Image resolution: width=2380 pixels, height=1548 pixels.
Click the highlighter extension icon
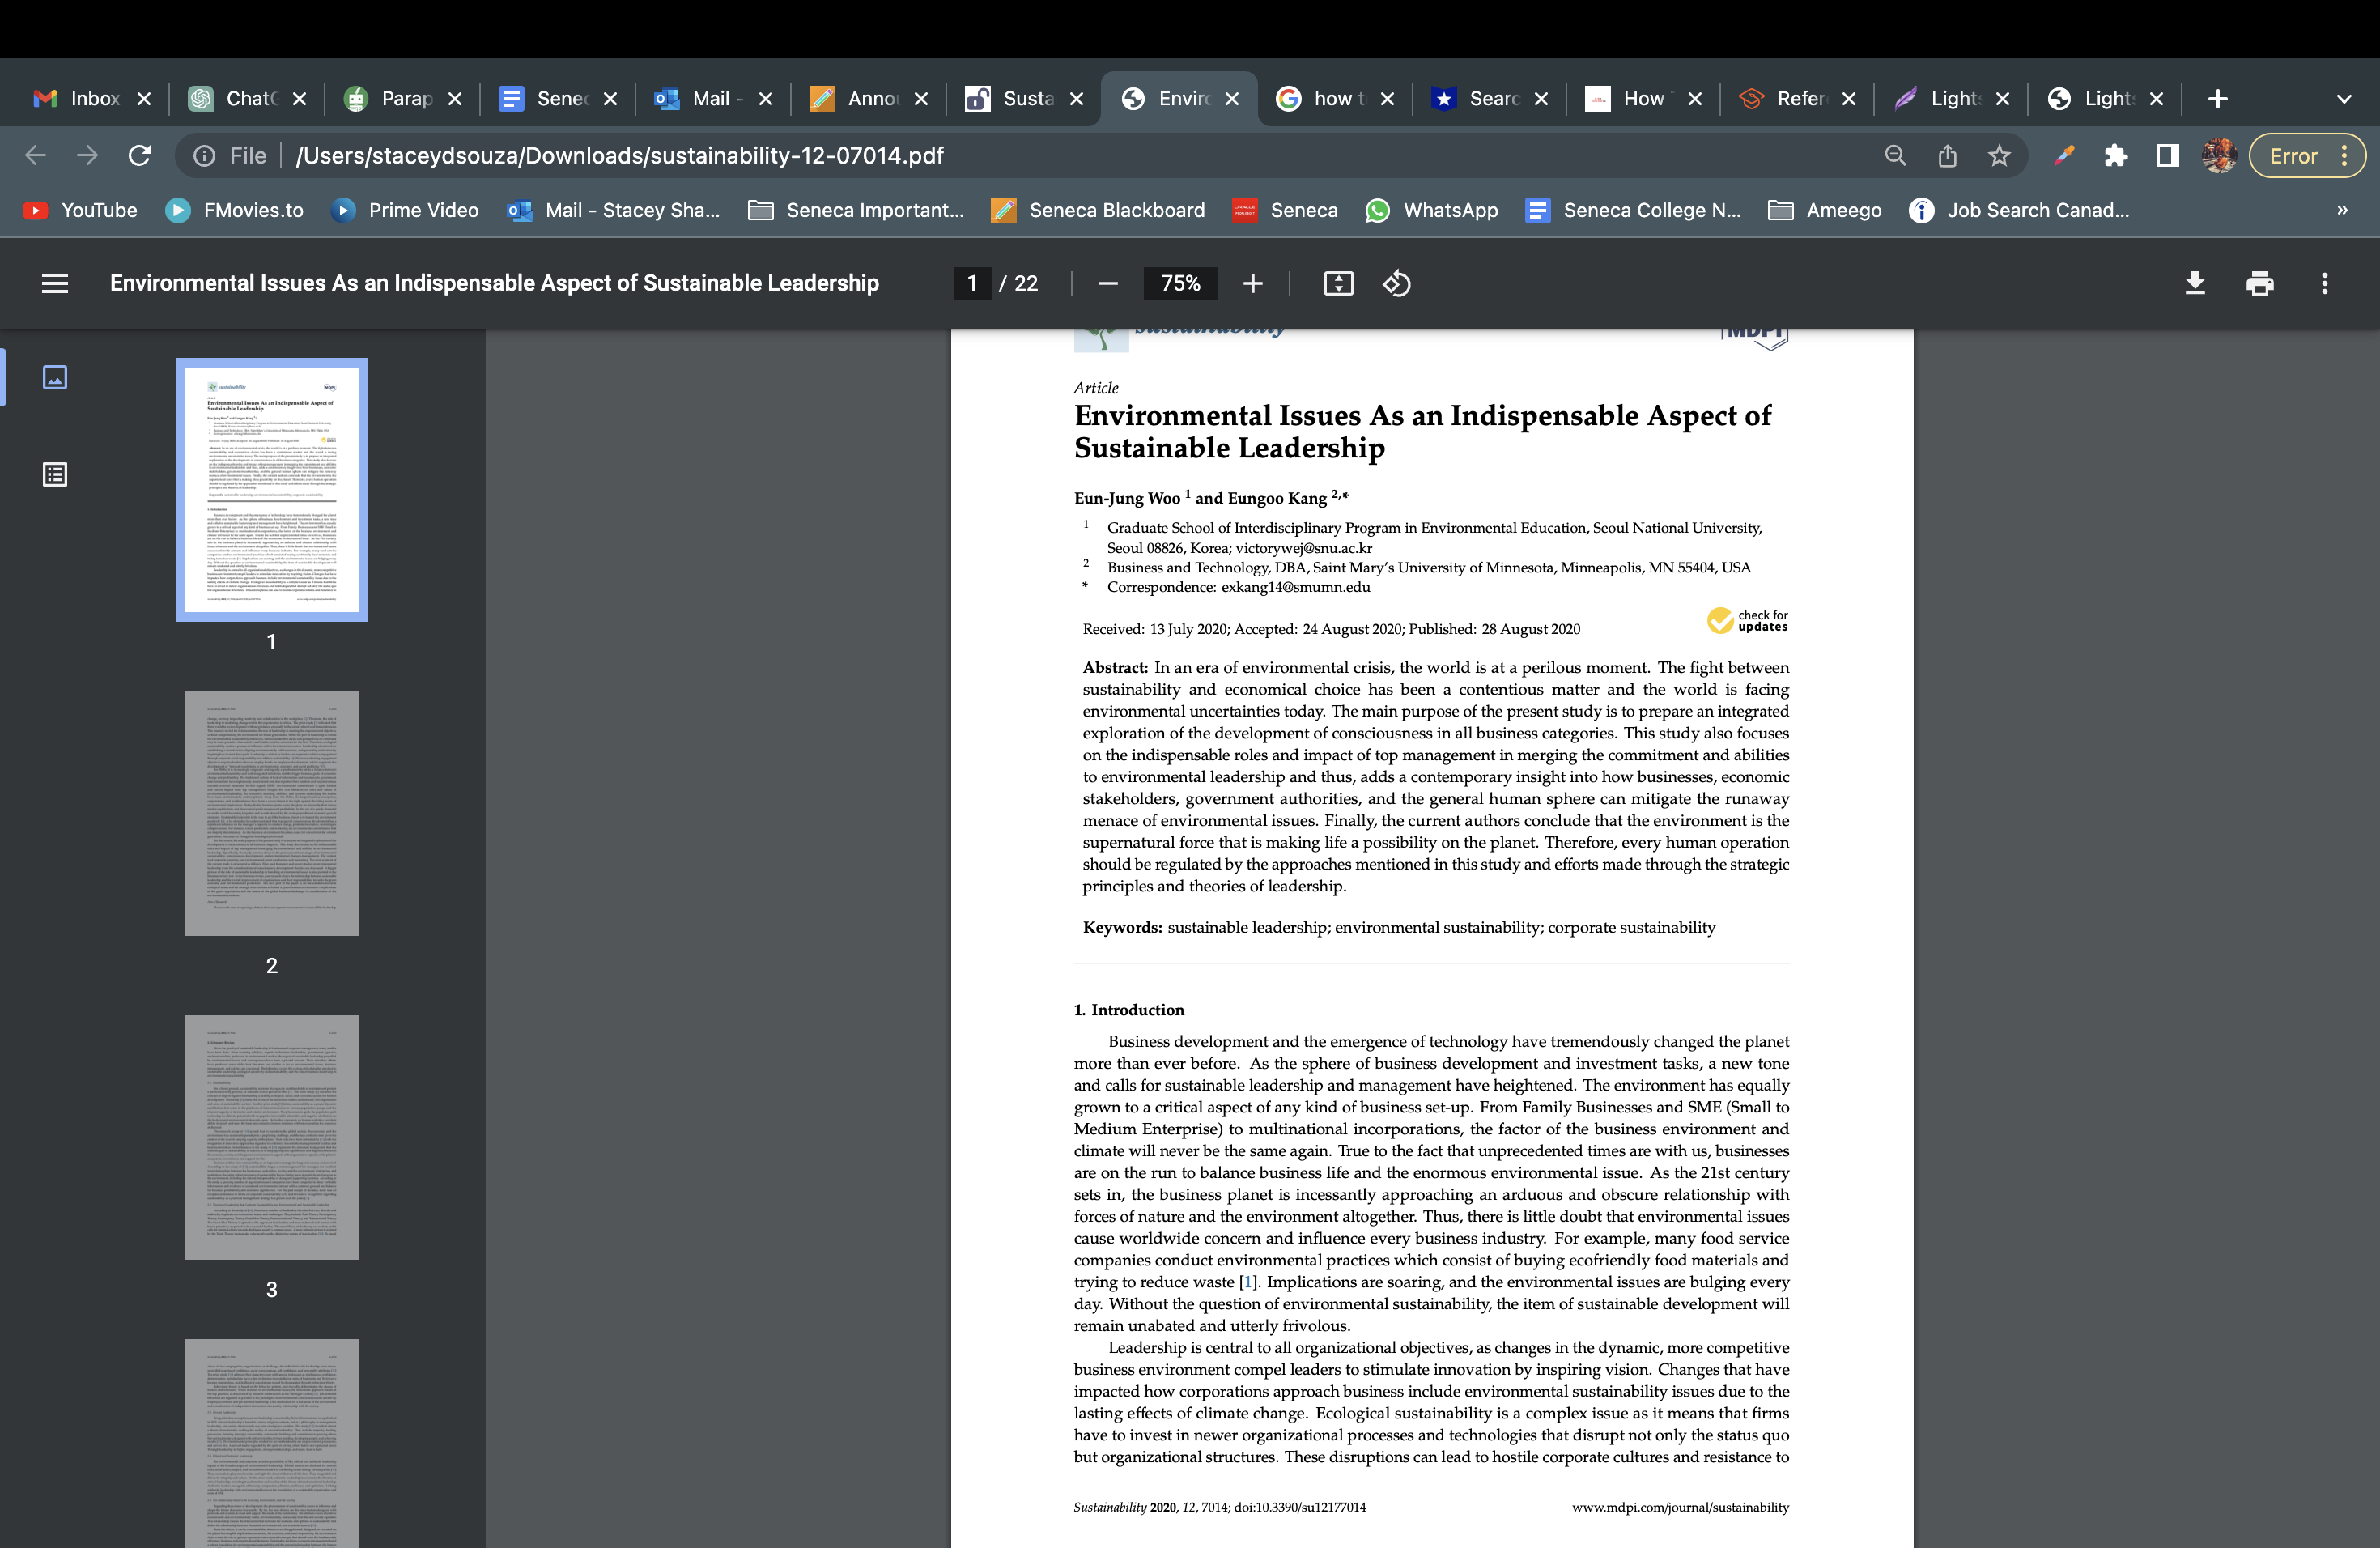tap(2064, 155)
